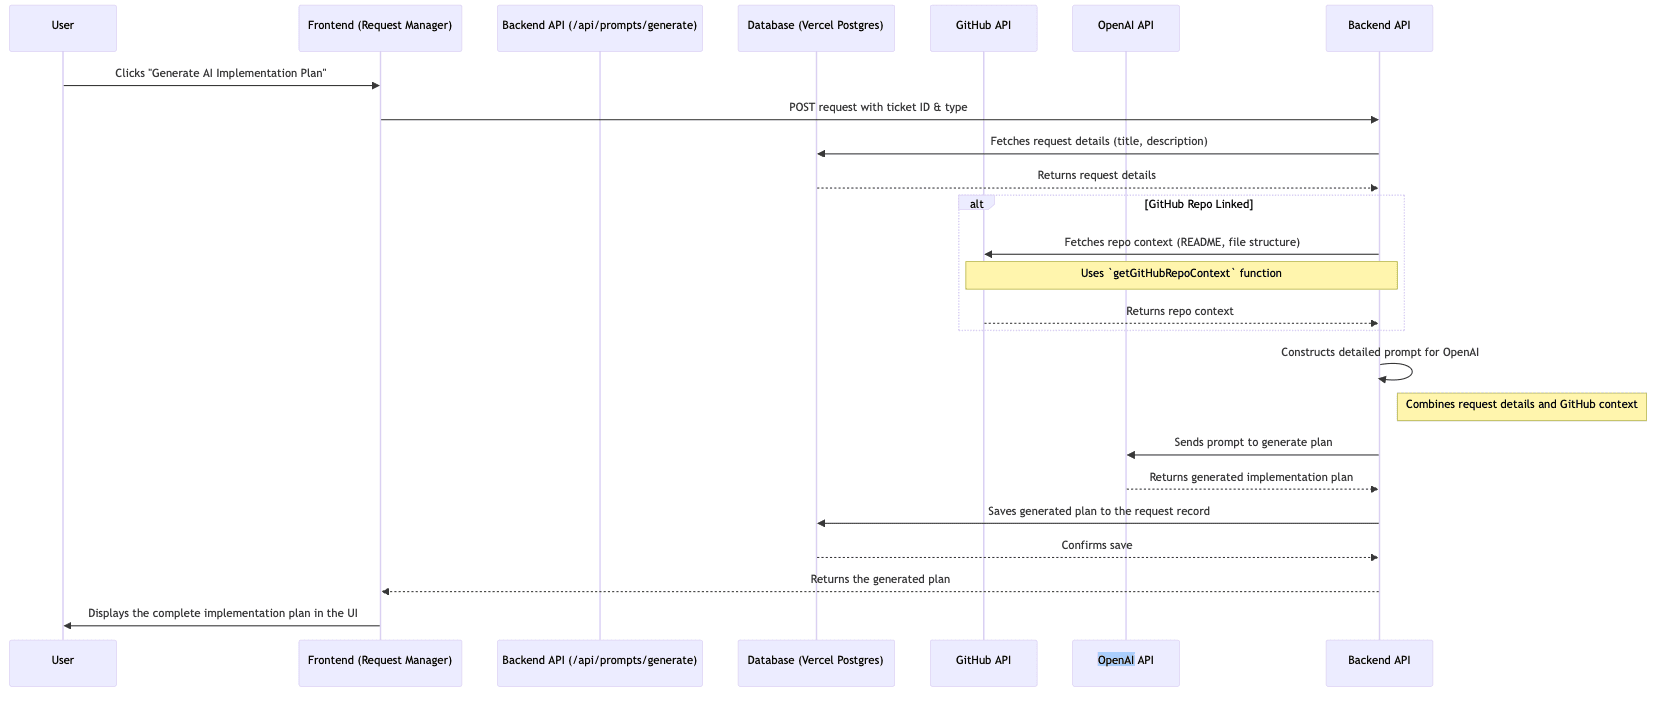Select the top Frontend (Request Manager) box
The image size is (1672, 704).
tap(380, 28)
